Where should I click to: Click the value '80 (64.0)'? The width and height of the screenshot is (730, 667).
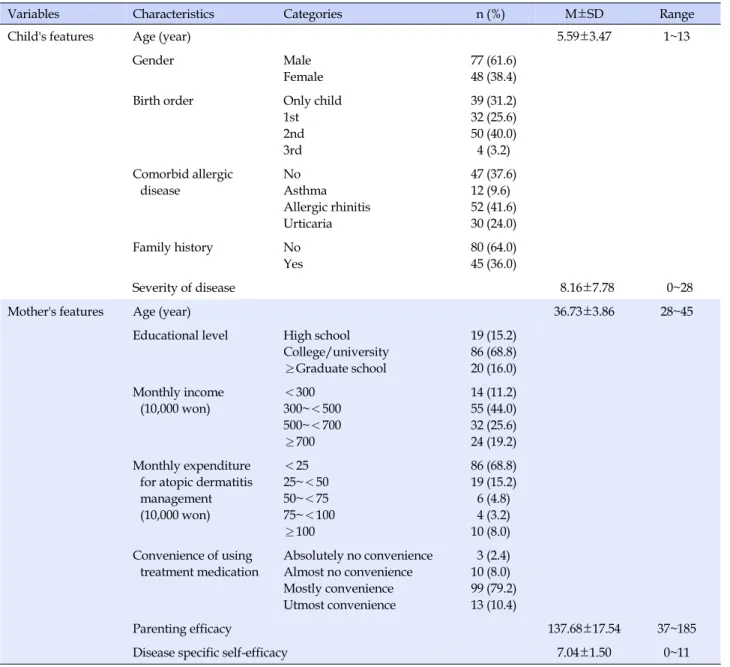point(493,248)
